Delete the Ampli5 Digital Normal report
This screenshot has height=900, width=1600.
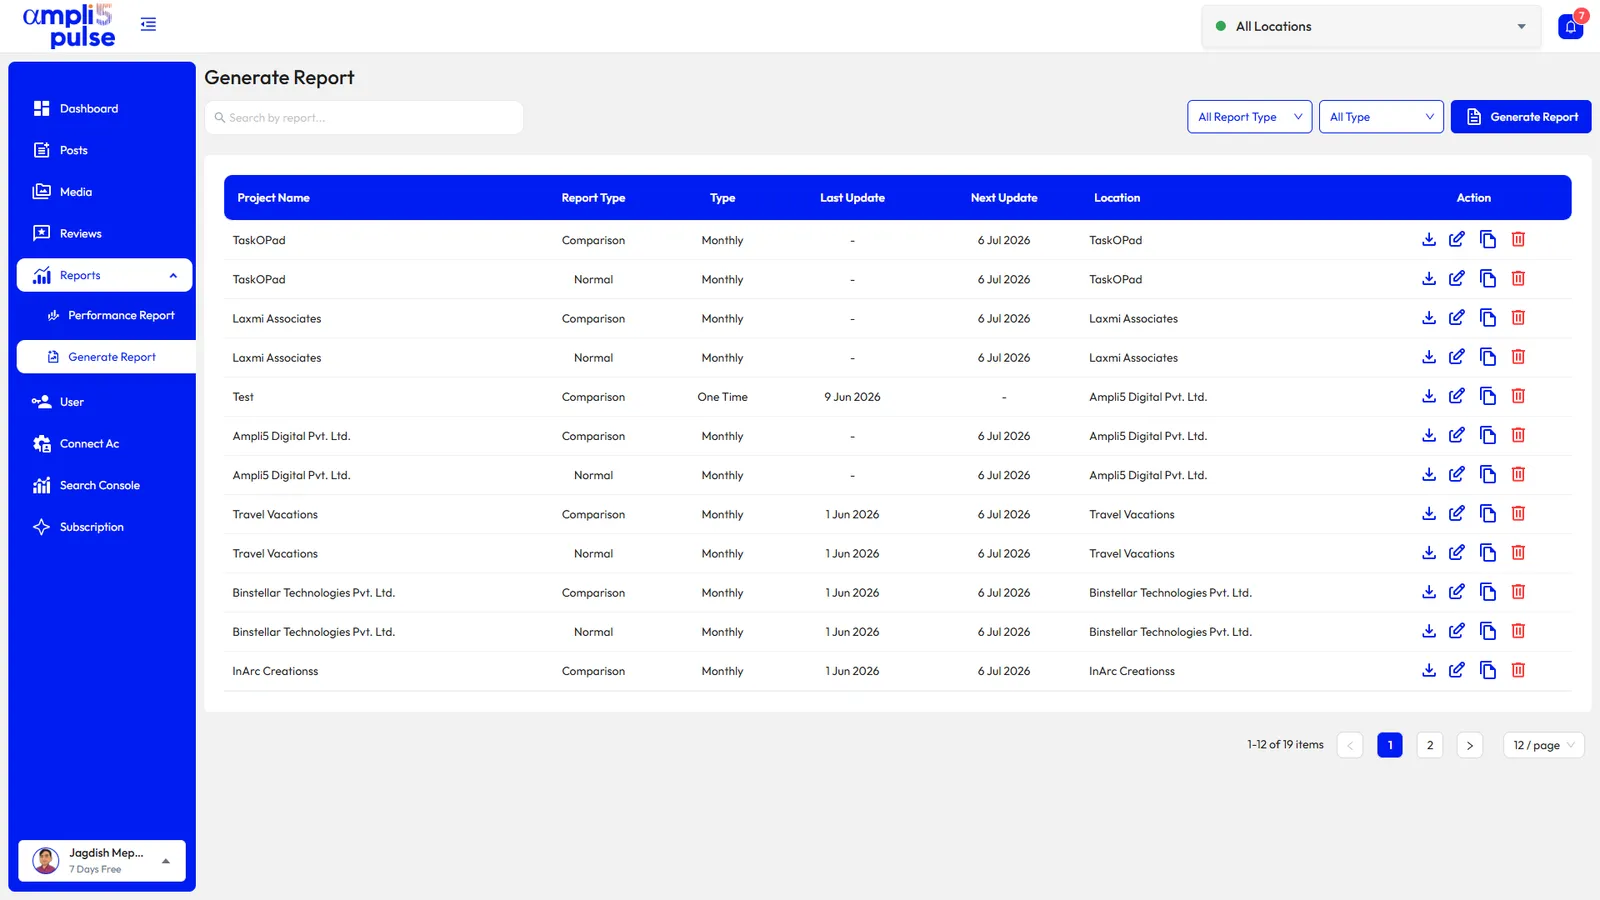(1518, 475)
